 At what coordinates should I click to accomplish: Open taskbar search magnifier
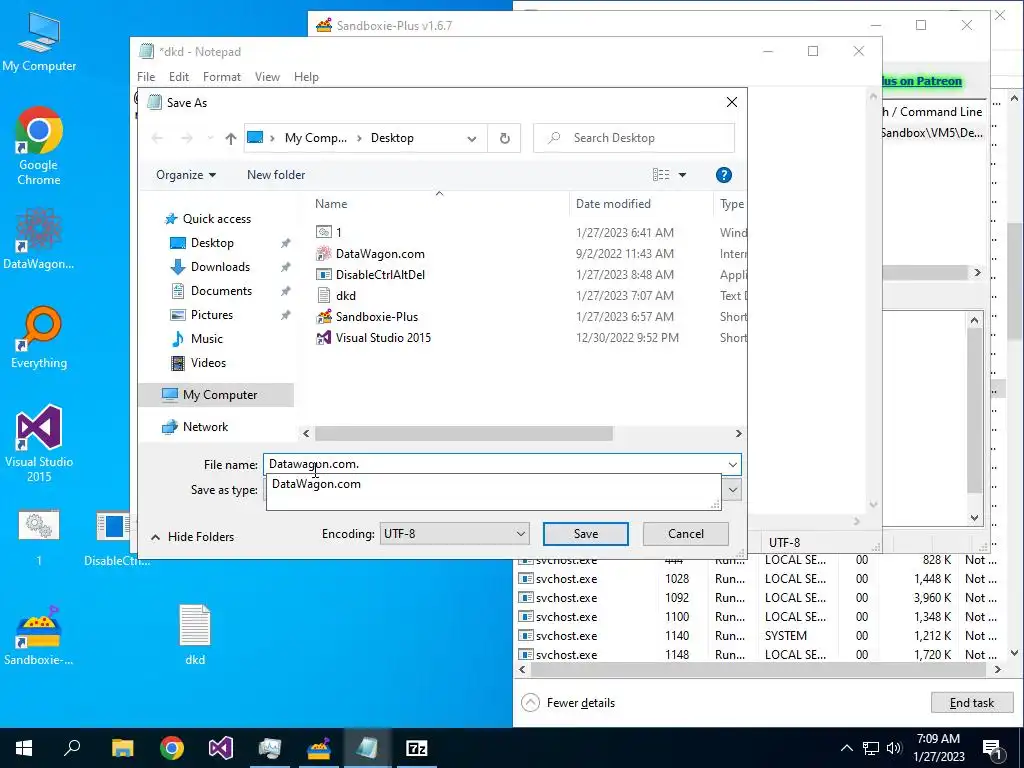(x=72, y=748)
